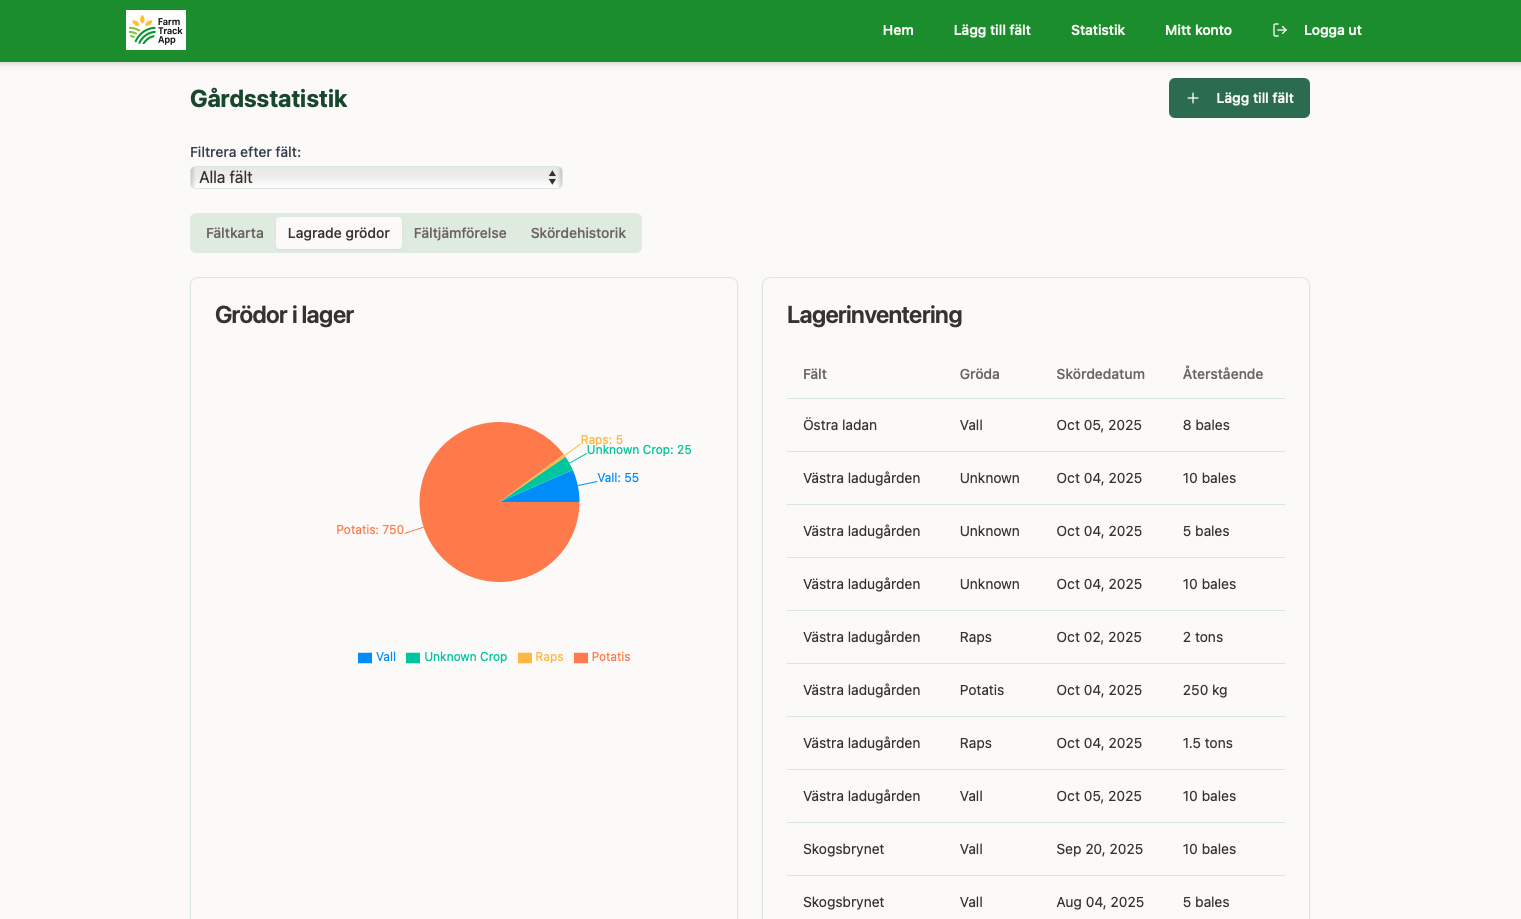The height and width of the screenshot is (919, 1521).
Task: Select the Östra ladan row
Action: pos(1036,425)
